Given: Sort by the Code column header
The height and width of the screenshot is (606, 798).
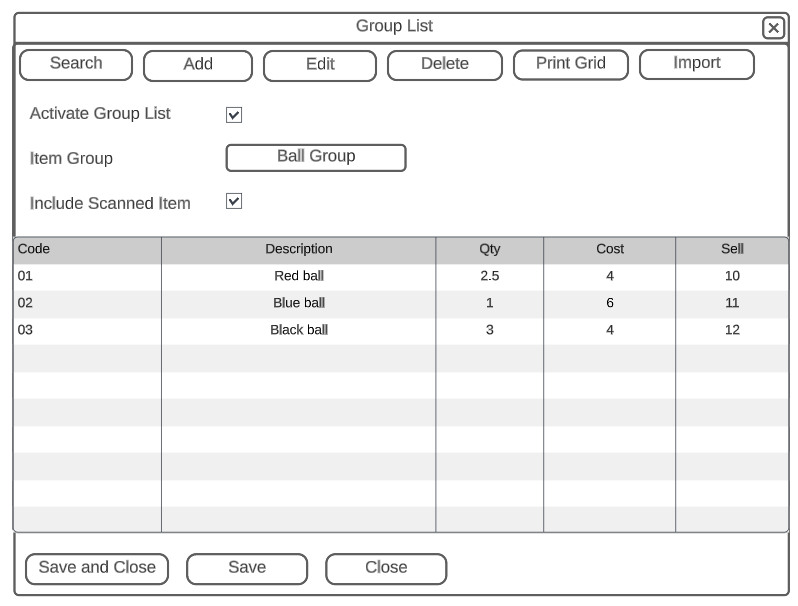Looking at the screenshot, I should click(x=86, y=249).
